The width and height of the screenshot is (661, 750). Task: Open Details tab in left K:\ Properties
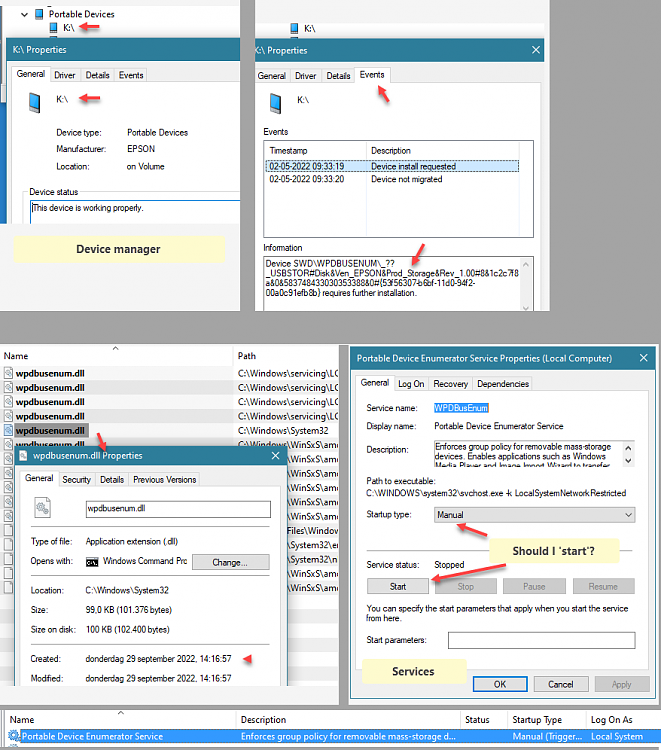point(98,75)
